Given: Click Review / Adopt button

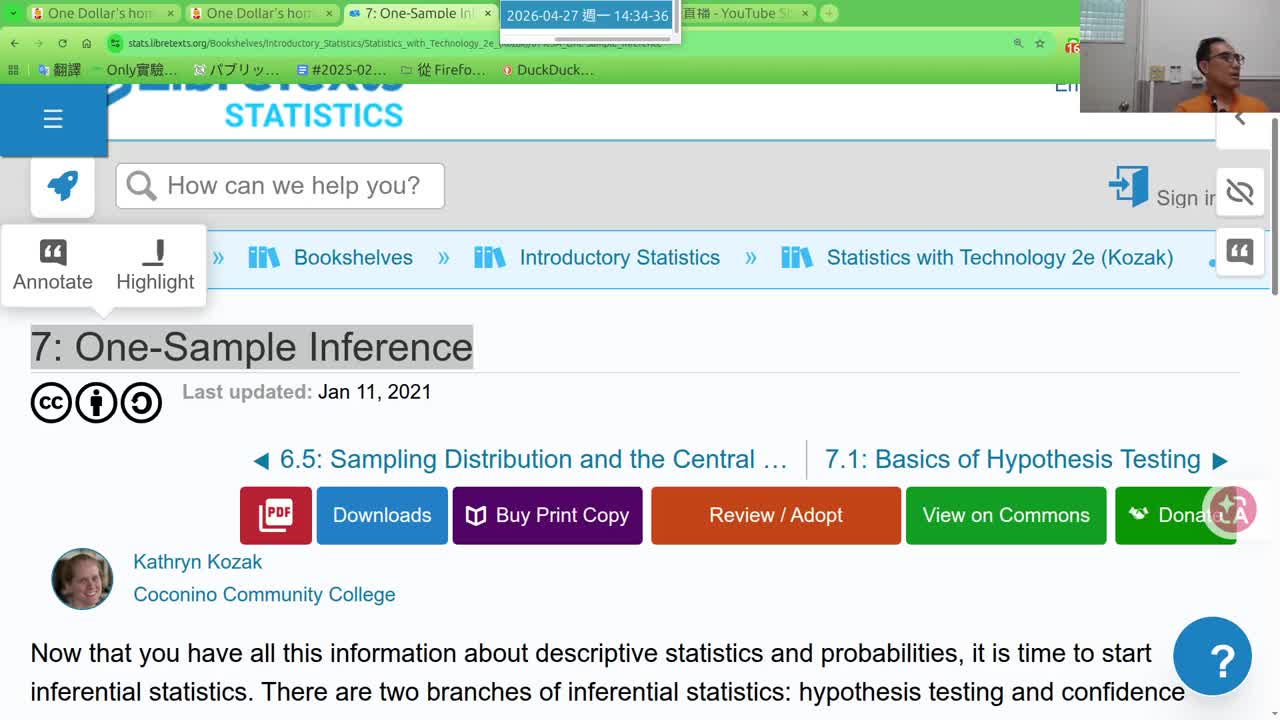Looking at the screenshot, I should click(x=776, y=515).
